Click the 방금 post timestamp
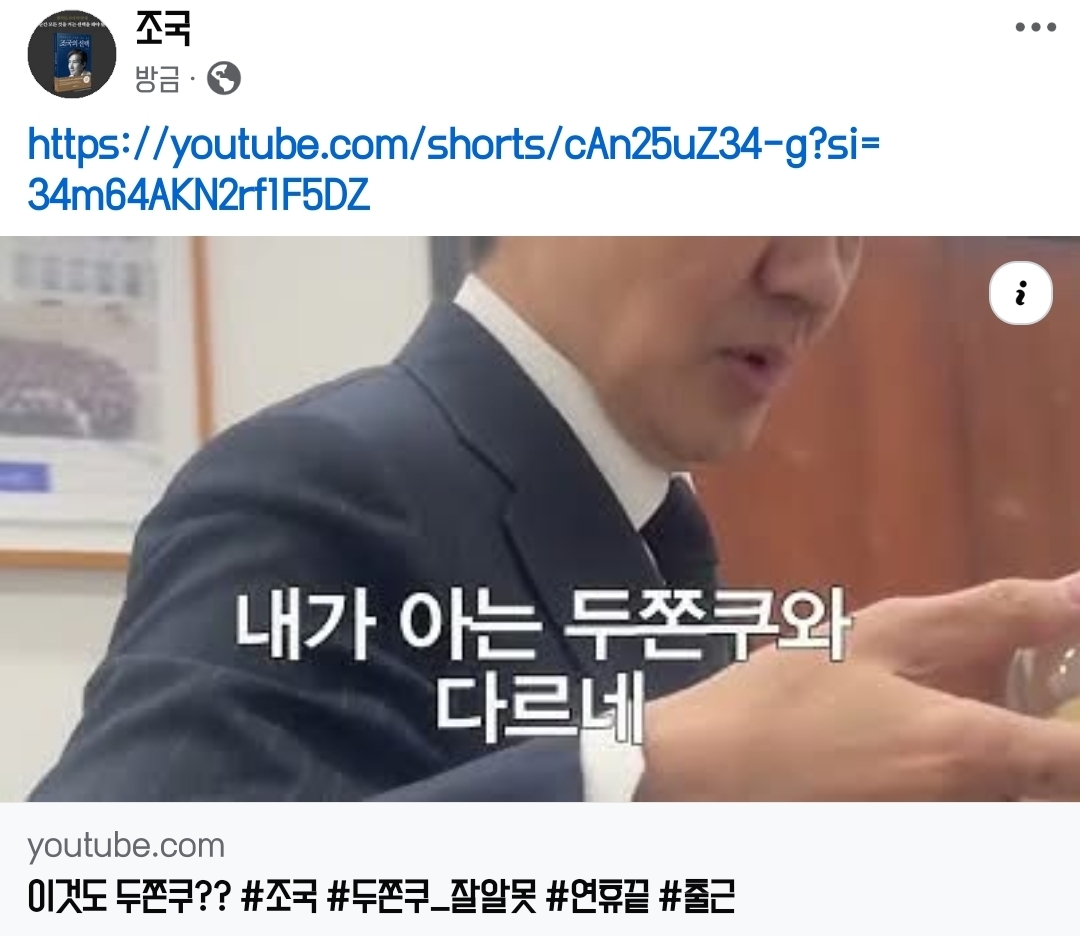The height and width of the screenshot is (936, 1080). point(157,79)
